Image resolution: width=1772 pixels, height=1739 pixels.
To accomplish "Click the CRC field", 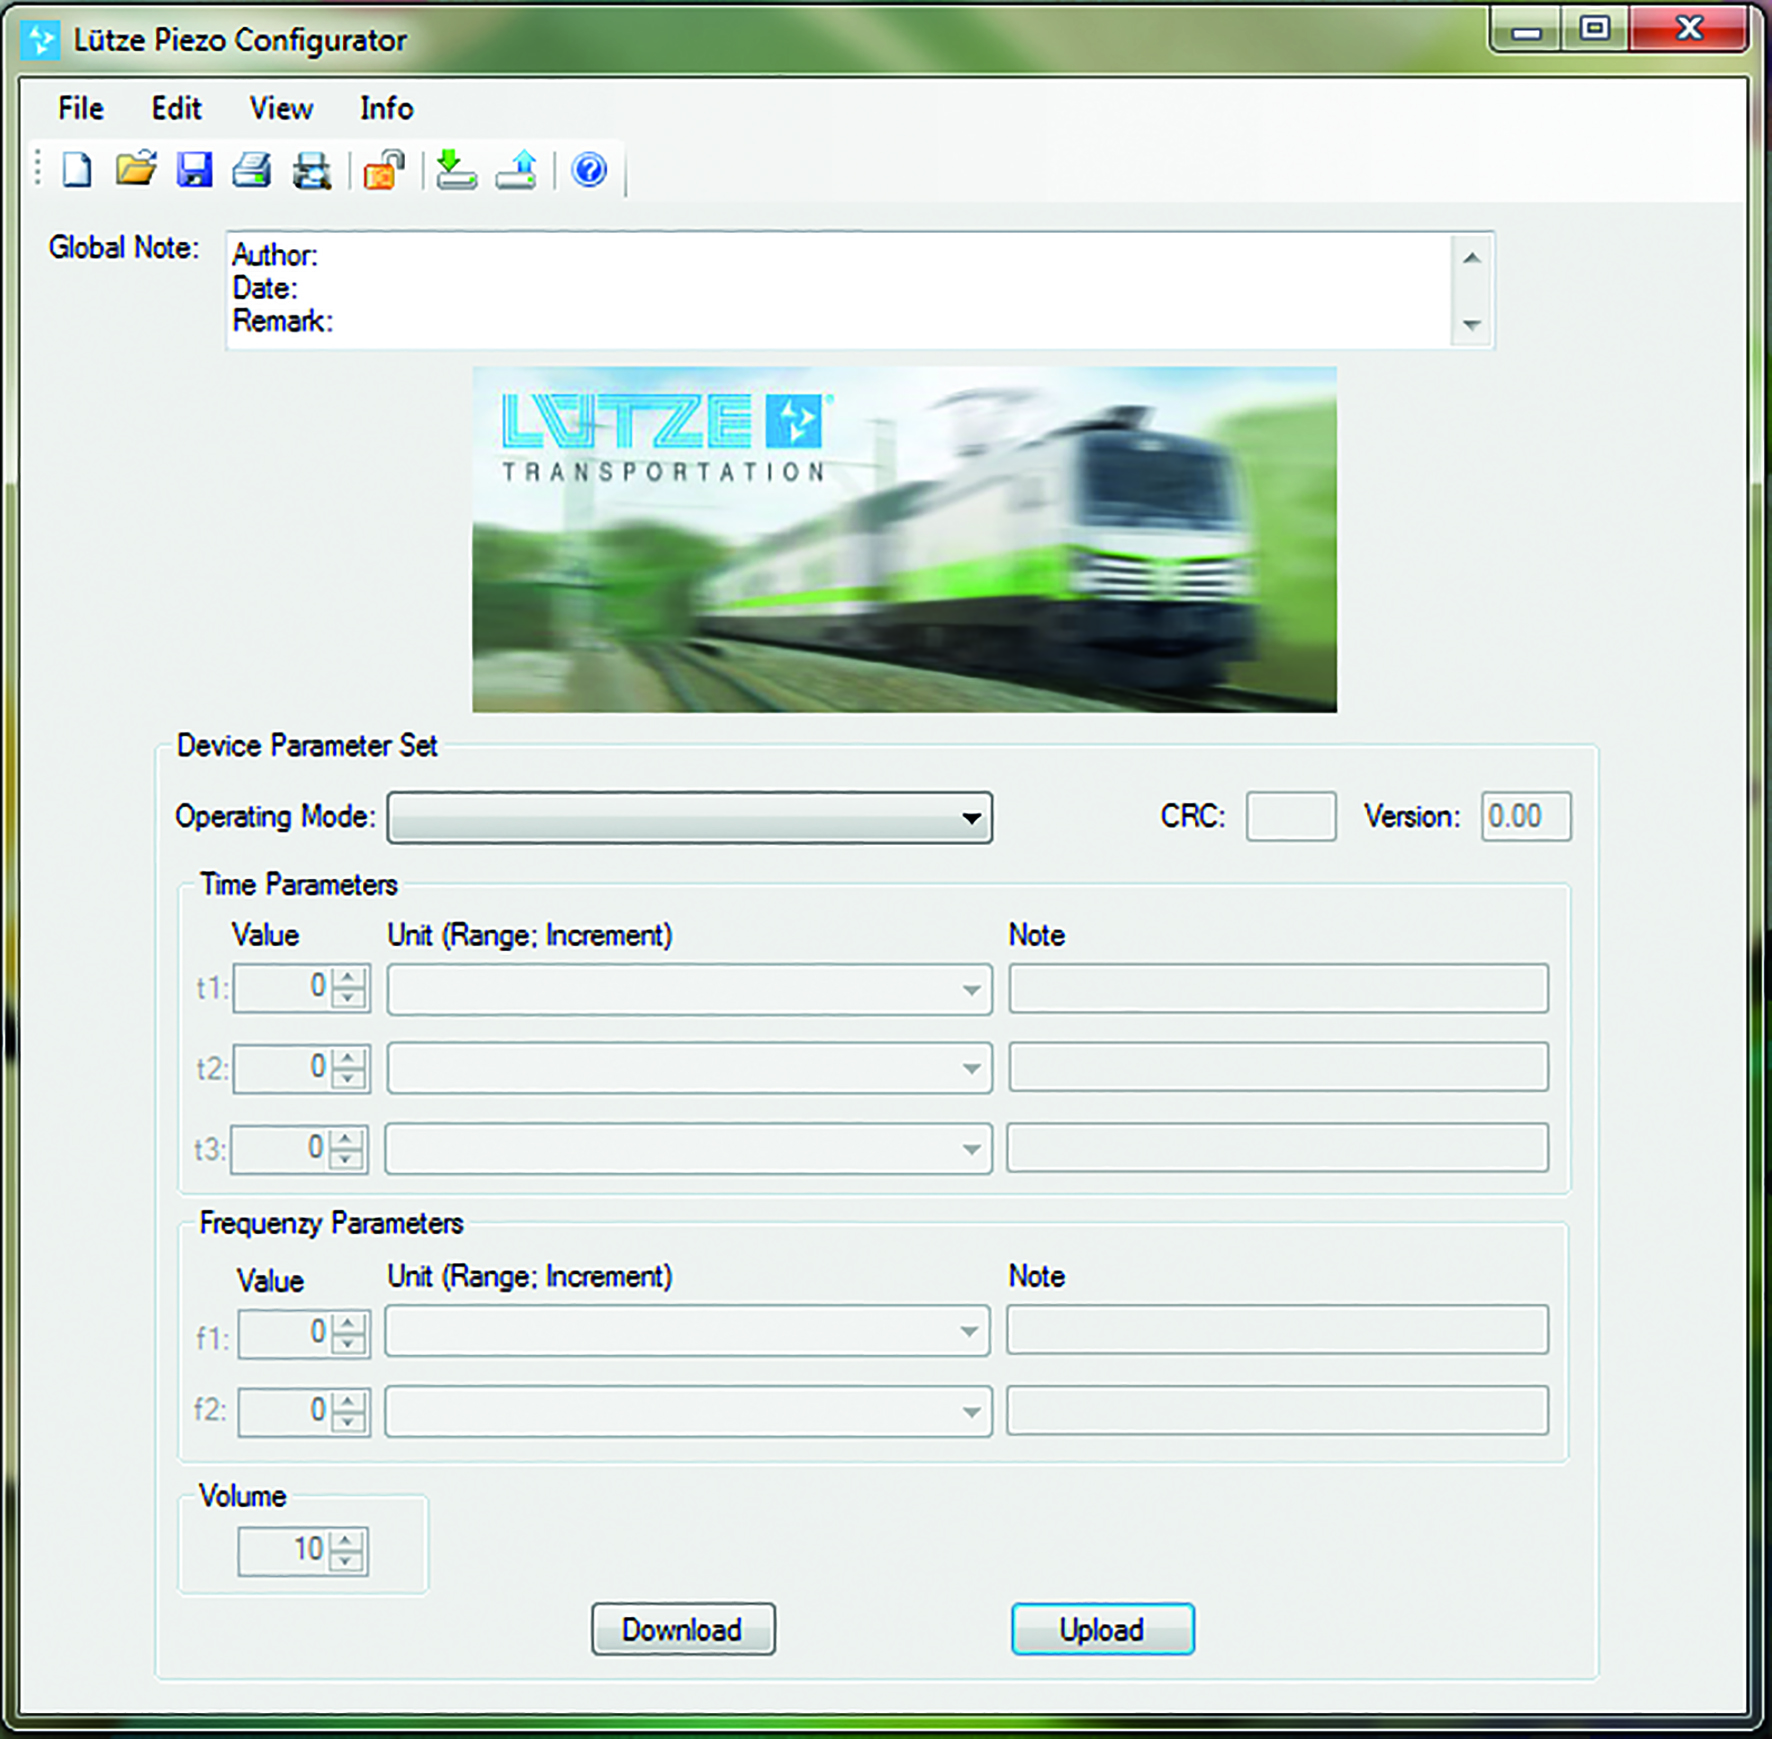I will 1291,816.
